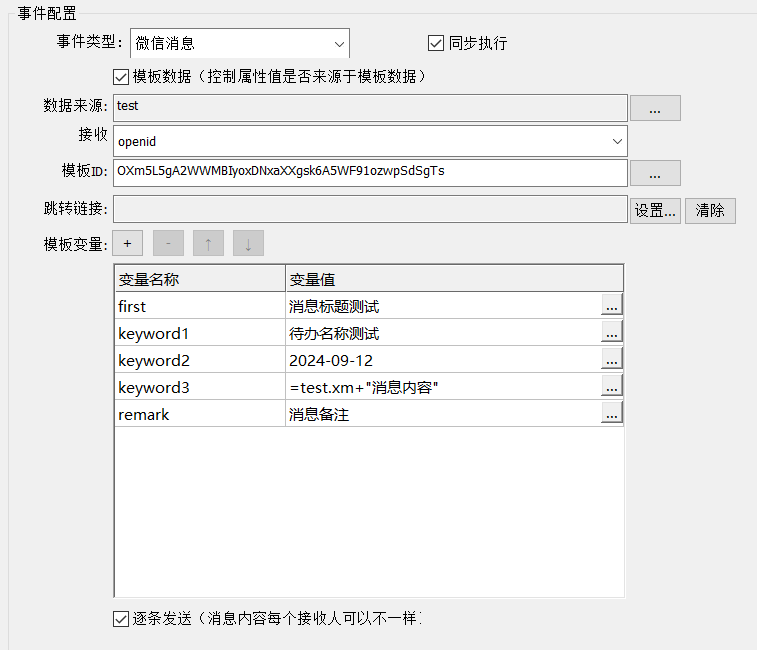Image resolution: width=757 pixels, height=650 pixels.
Task: Click the remove variable minus button
Action: [x=168, y=243]
